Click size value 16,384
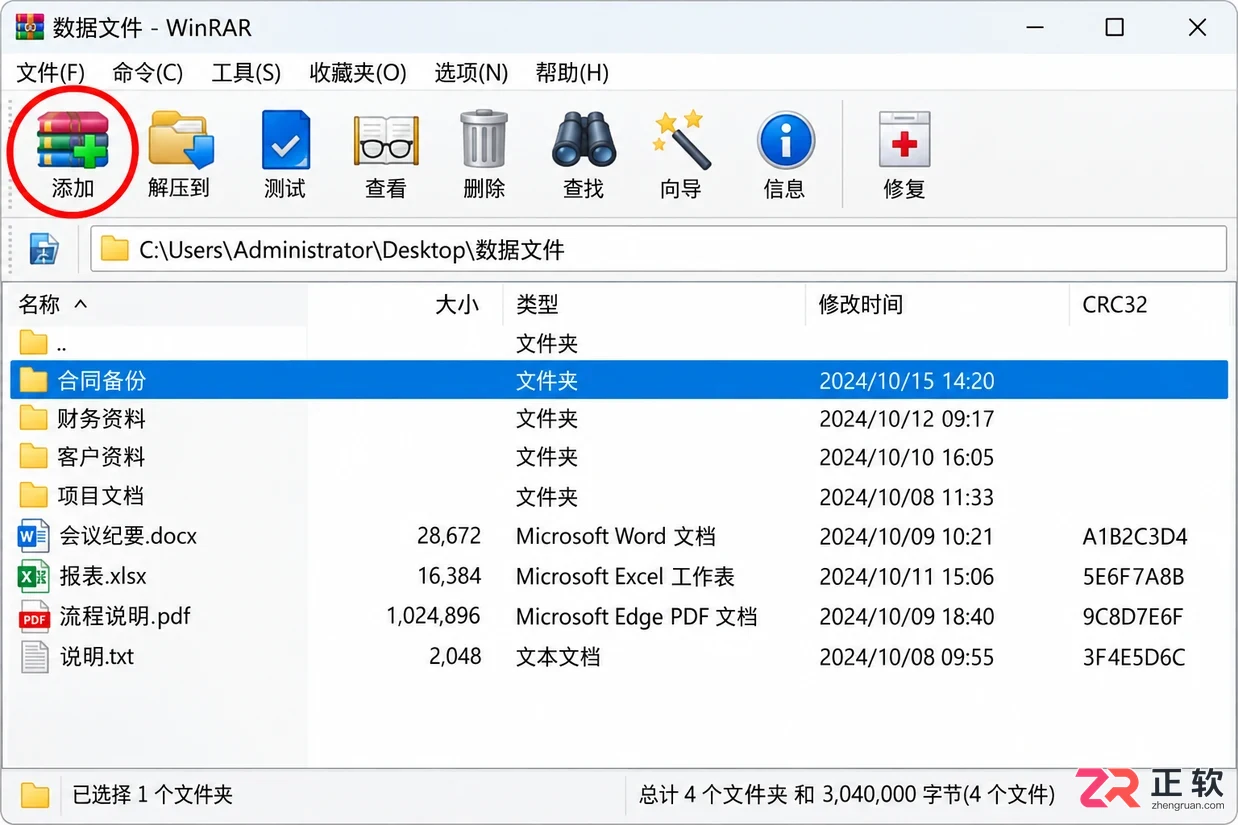The height and width of the screenshot is (825, 1238). (x=449, y=576)
